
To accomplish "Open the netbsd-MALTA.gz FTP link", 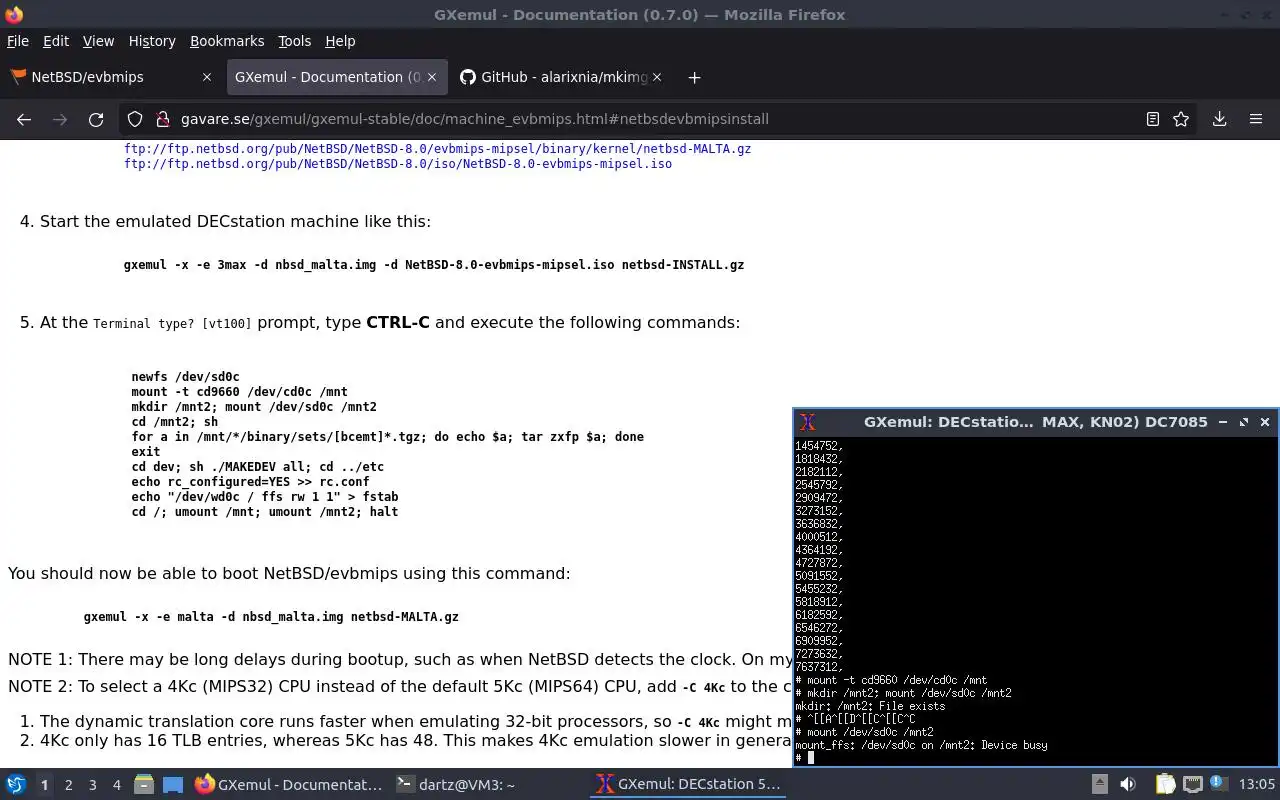I will coord(437,148).
